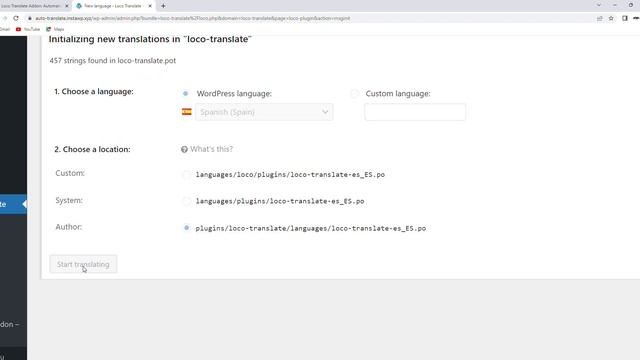Bookmark this page with the star icon
Viewport: 640px width, 360px height.
[x=611, y=18]
